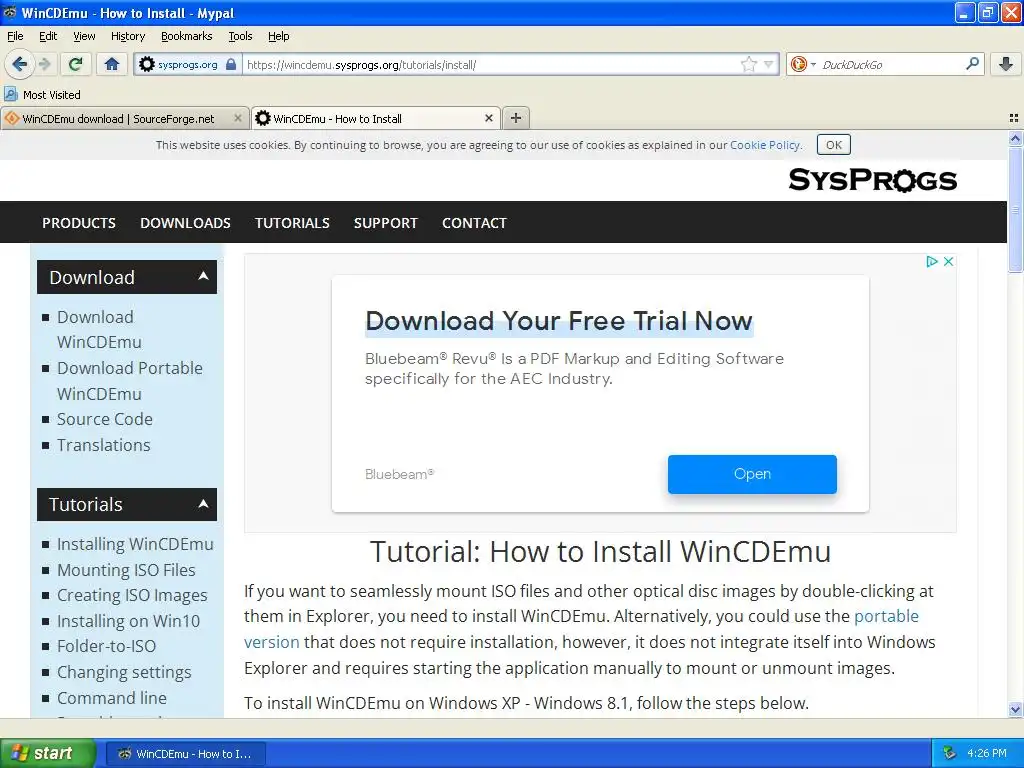Reload the page with the refresh icon

click(76, 64)
